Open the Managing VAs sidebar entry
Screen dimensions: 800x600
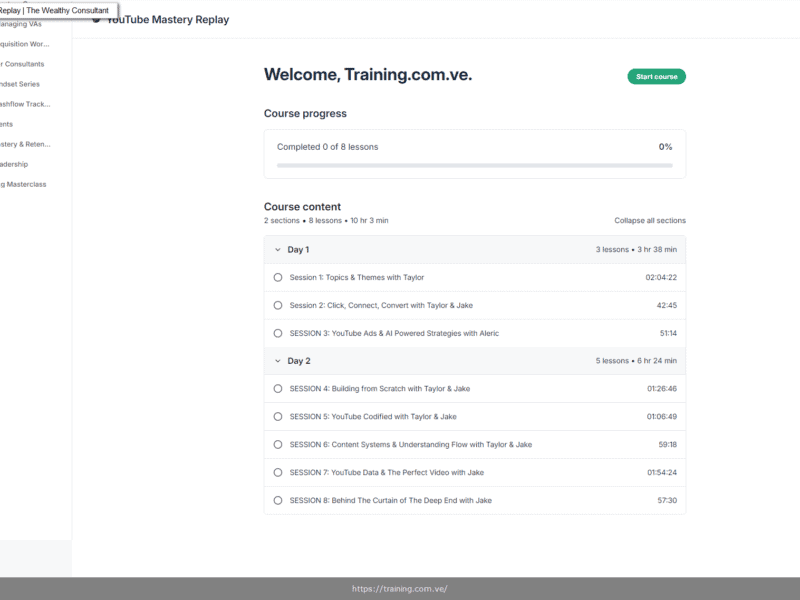point(20,24)
